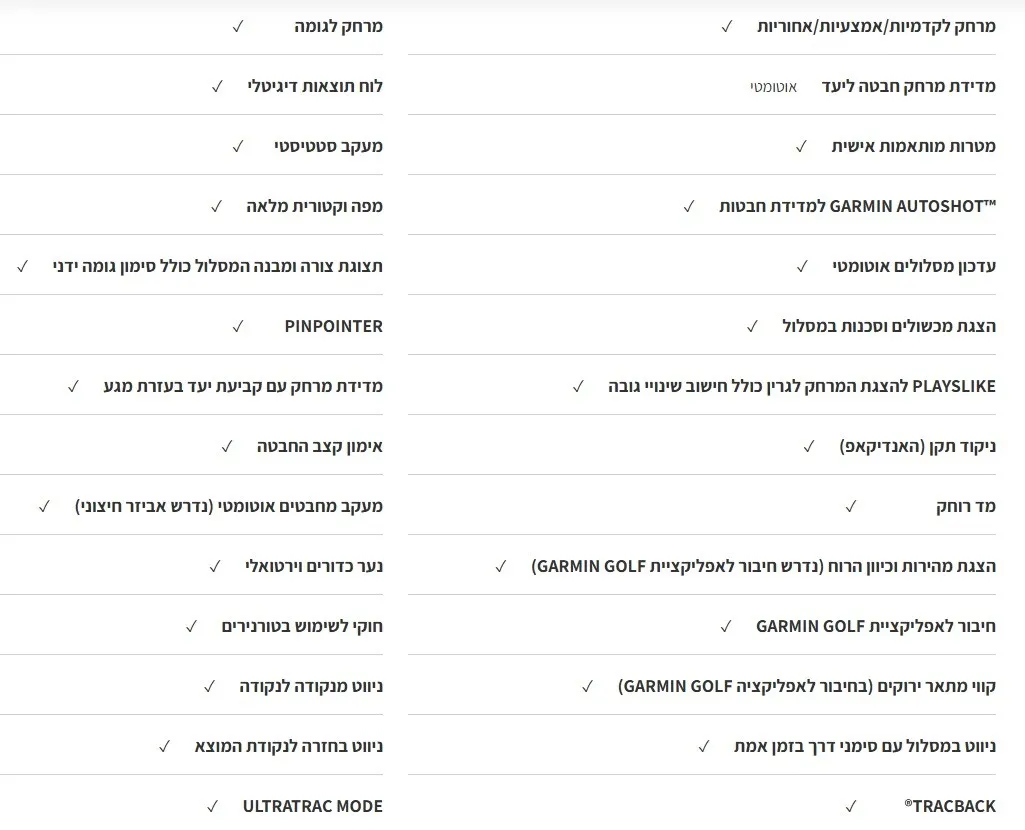Select the ULTRATRAC MODE label text
The image size is (1025, 830).
[x=312, y=806]
